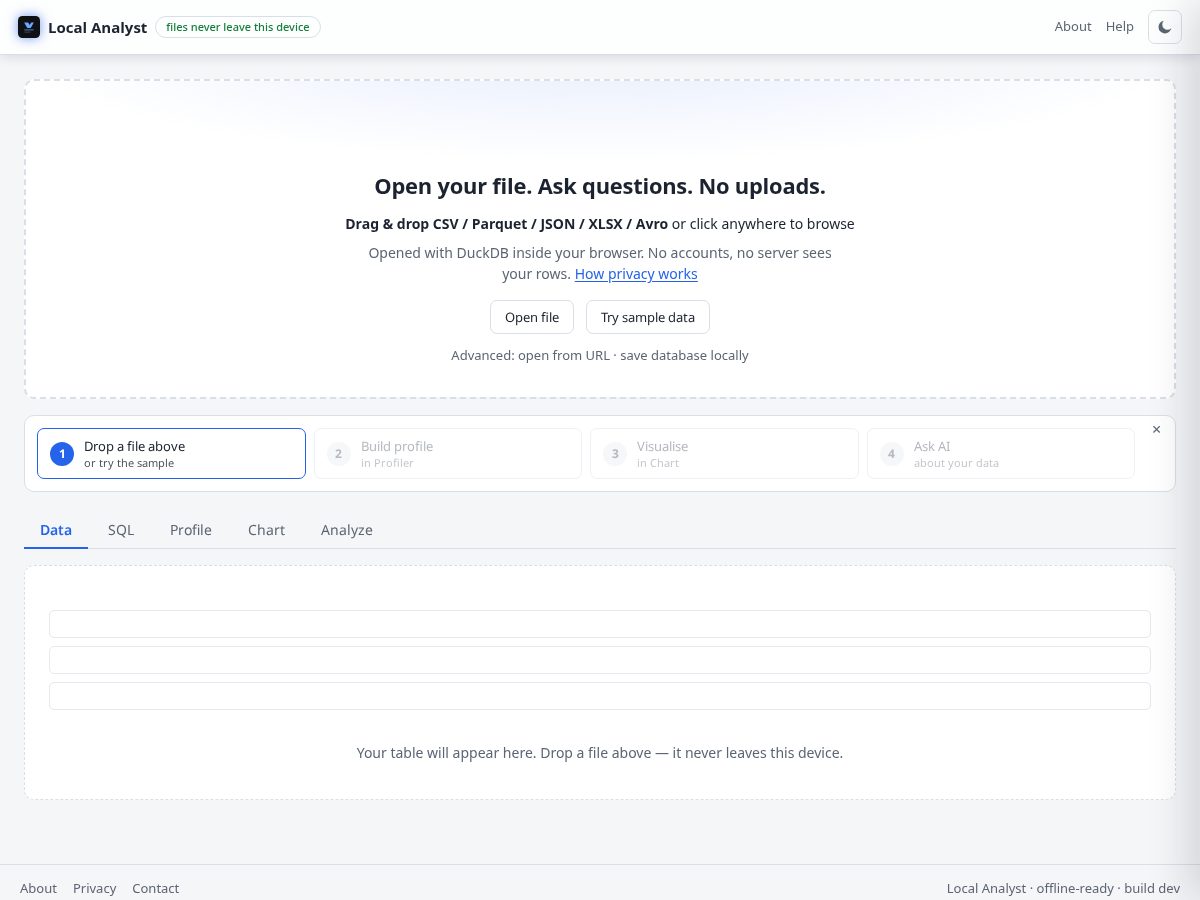Click the footer About link
Screen dimensions: 1200x900
pyautogui.click(x=38, y=888)
